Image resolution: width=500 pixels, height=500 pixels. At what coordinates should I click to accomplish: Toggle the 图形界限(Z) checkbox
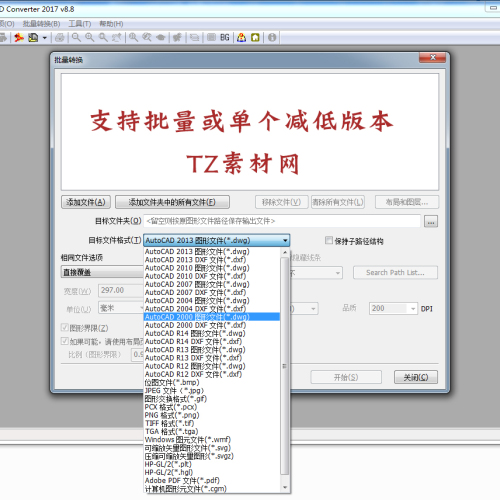click(x=65, y=328)
